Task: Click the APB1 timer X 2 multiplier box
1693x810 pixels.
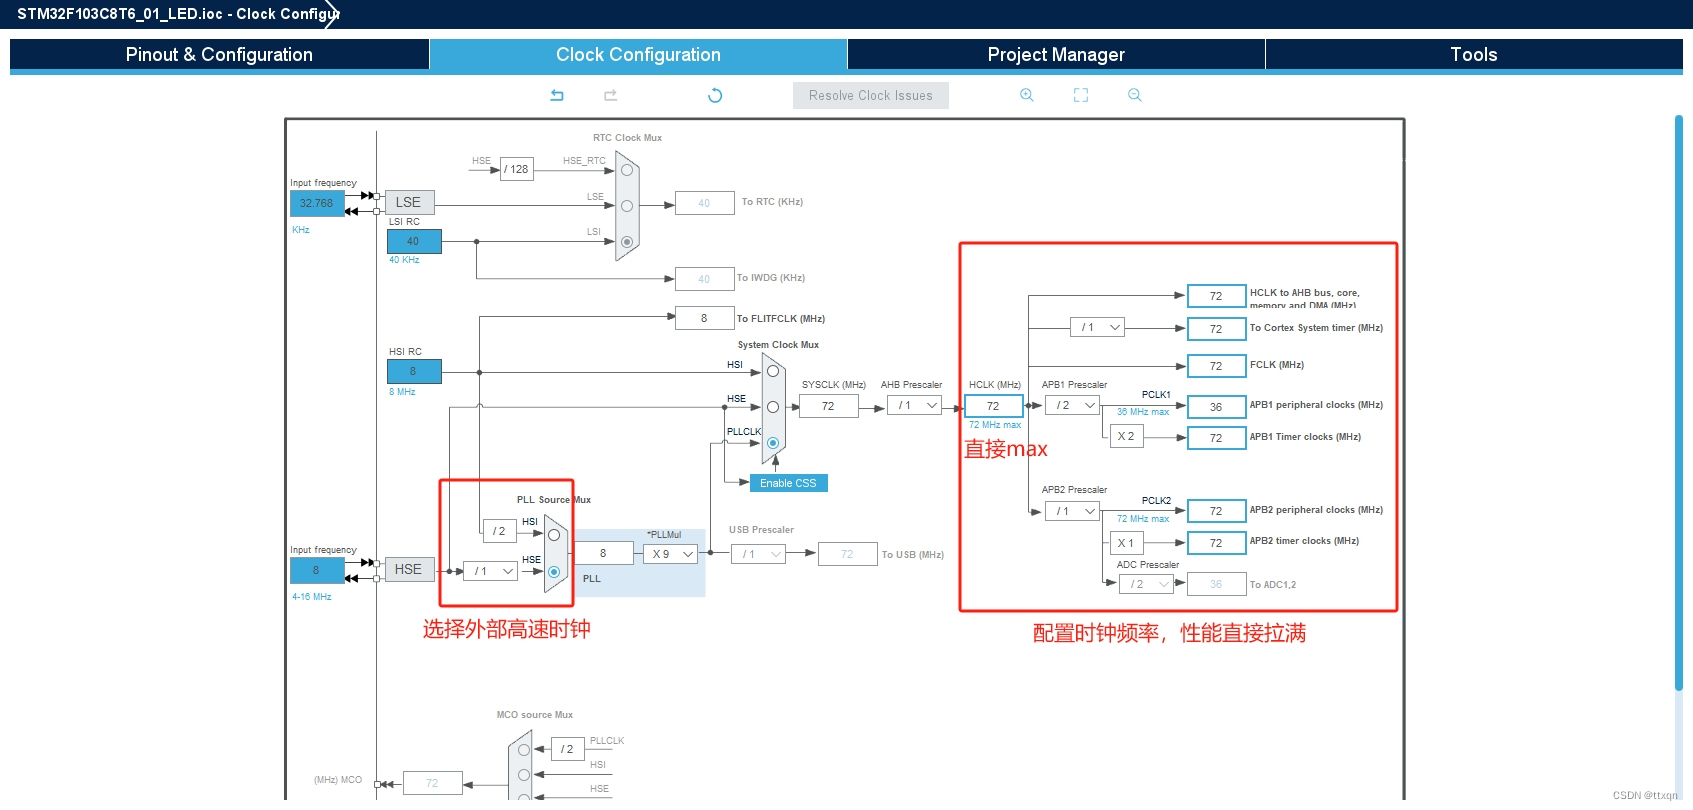Action: (1126, 436)
